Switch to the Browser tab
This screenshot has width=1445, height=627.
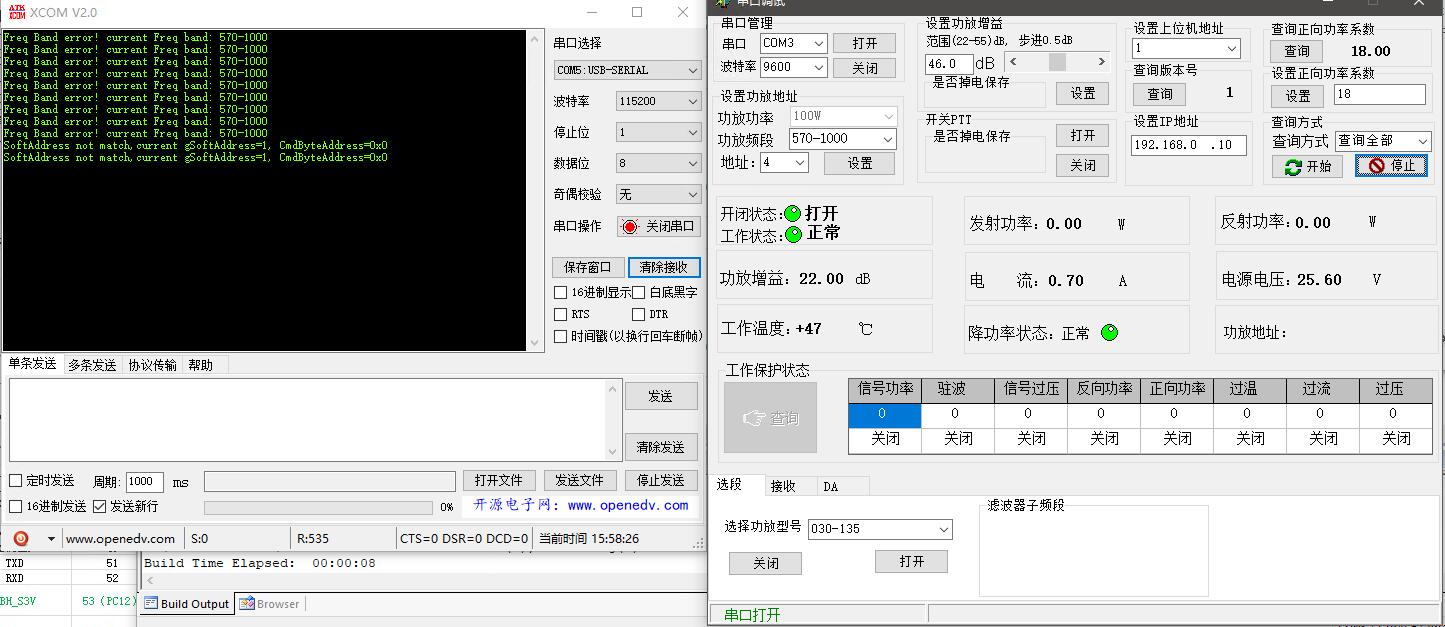pos(272,603)
